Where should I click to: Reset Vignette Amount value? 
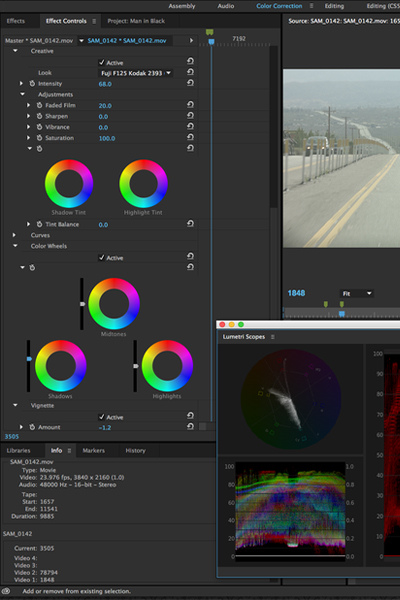pyautogui.click(x=190, y=426)
